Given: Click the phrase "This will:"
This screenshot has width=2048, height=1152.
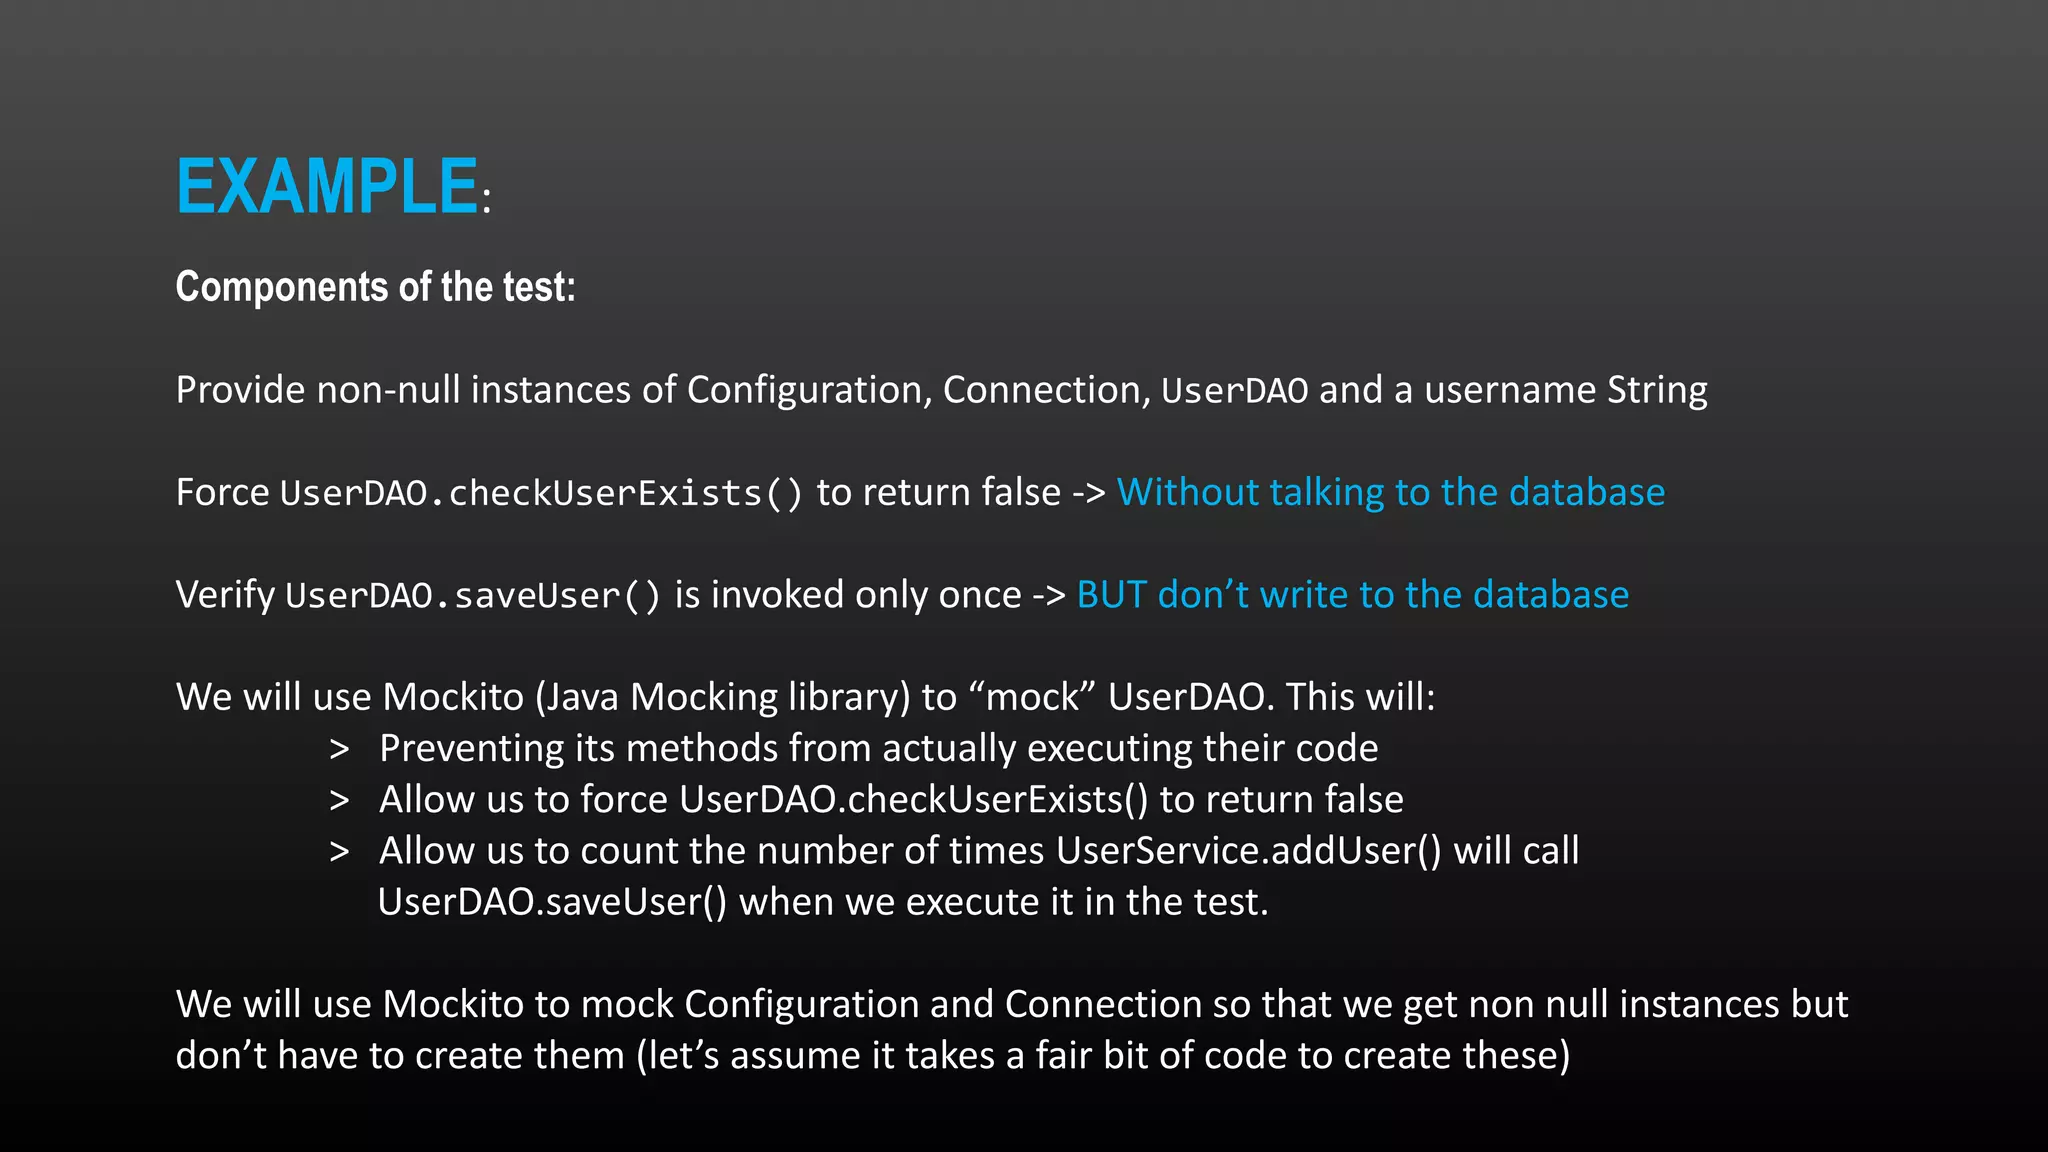Looking at the screenshot, I should tap(1360, 697).
